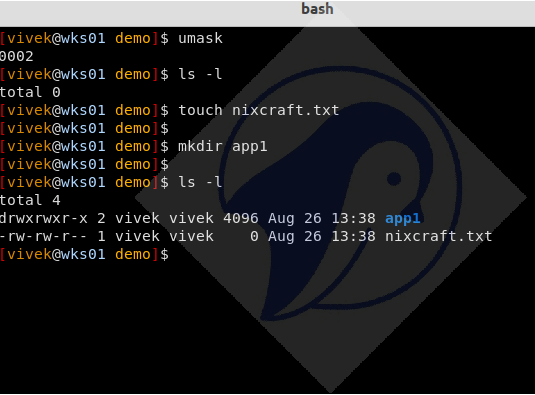Click the 0 size value of nixcraft.txt
The width and height of the screenshot is (535, 395).
[x=254, y=236]
